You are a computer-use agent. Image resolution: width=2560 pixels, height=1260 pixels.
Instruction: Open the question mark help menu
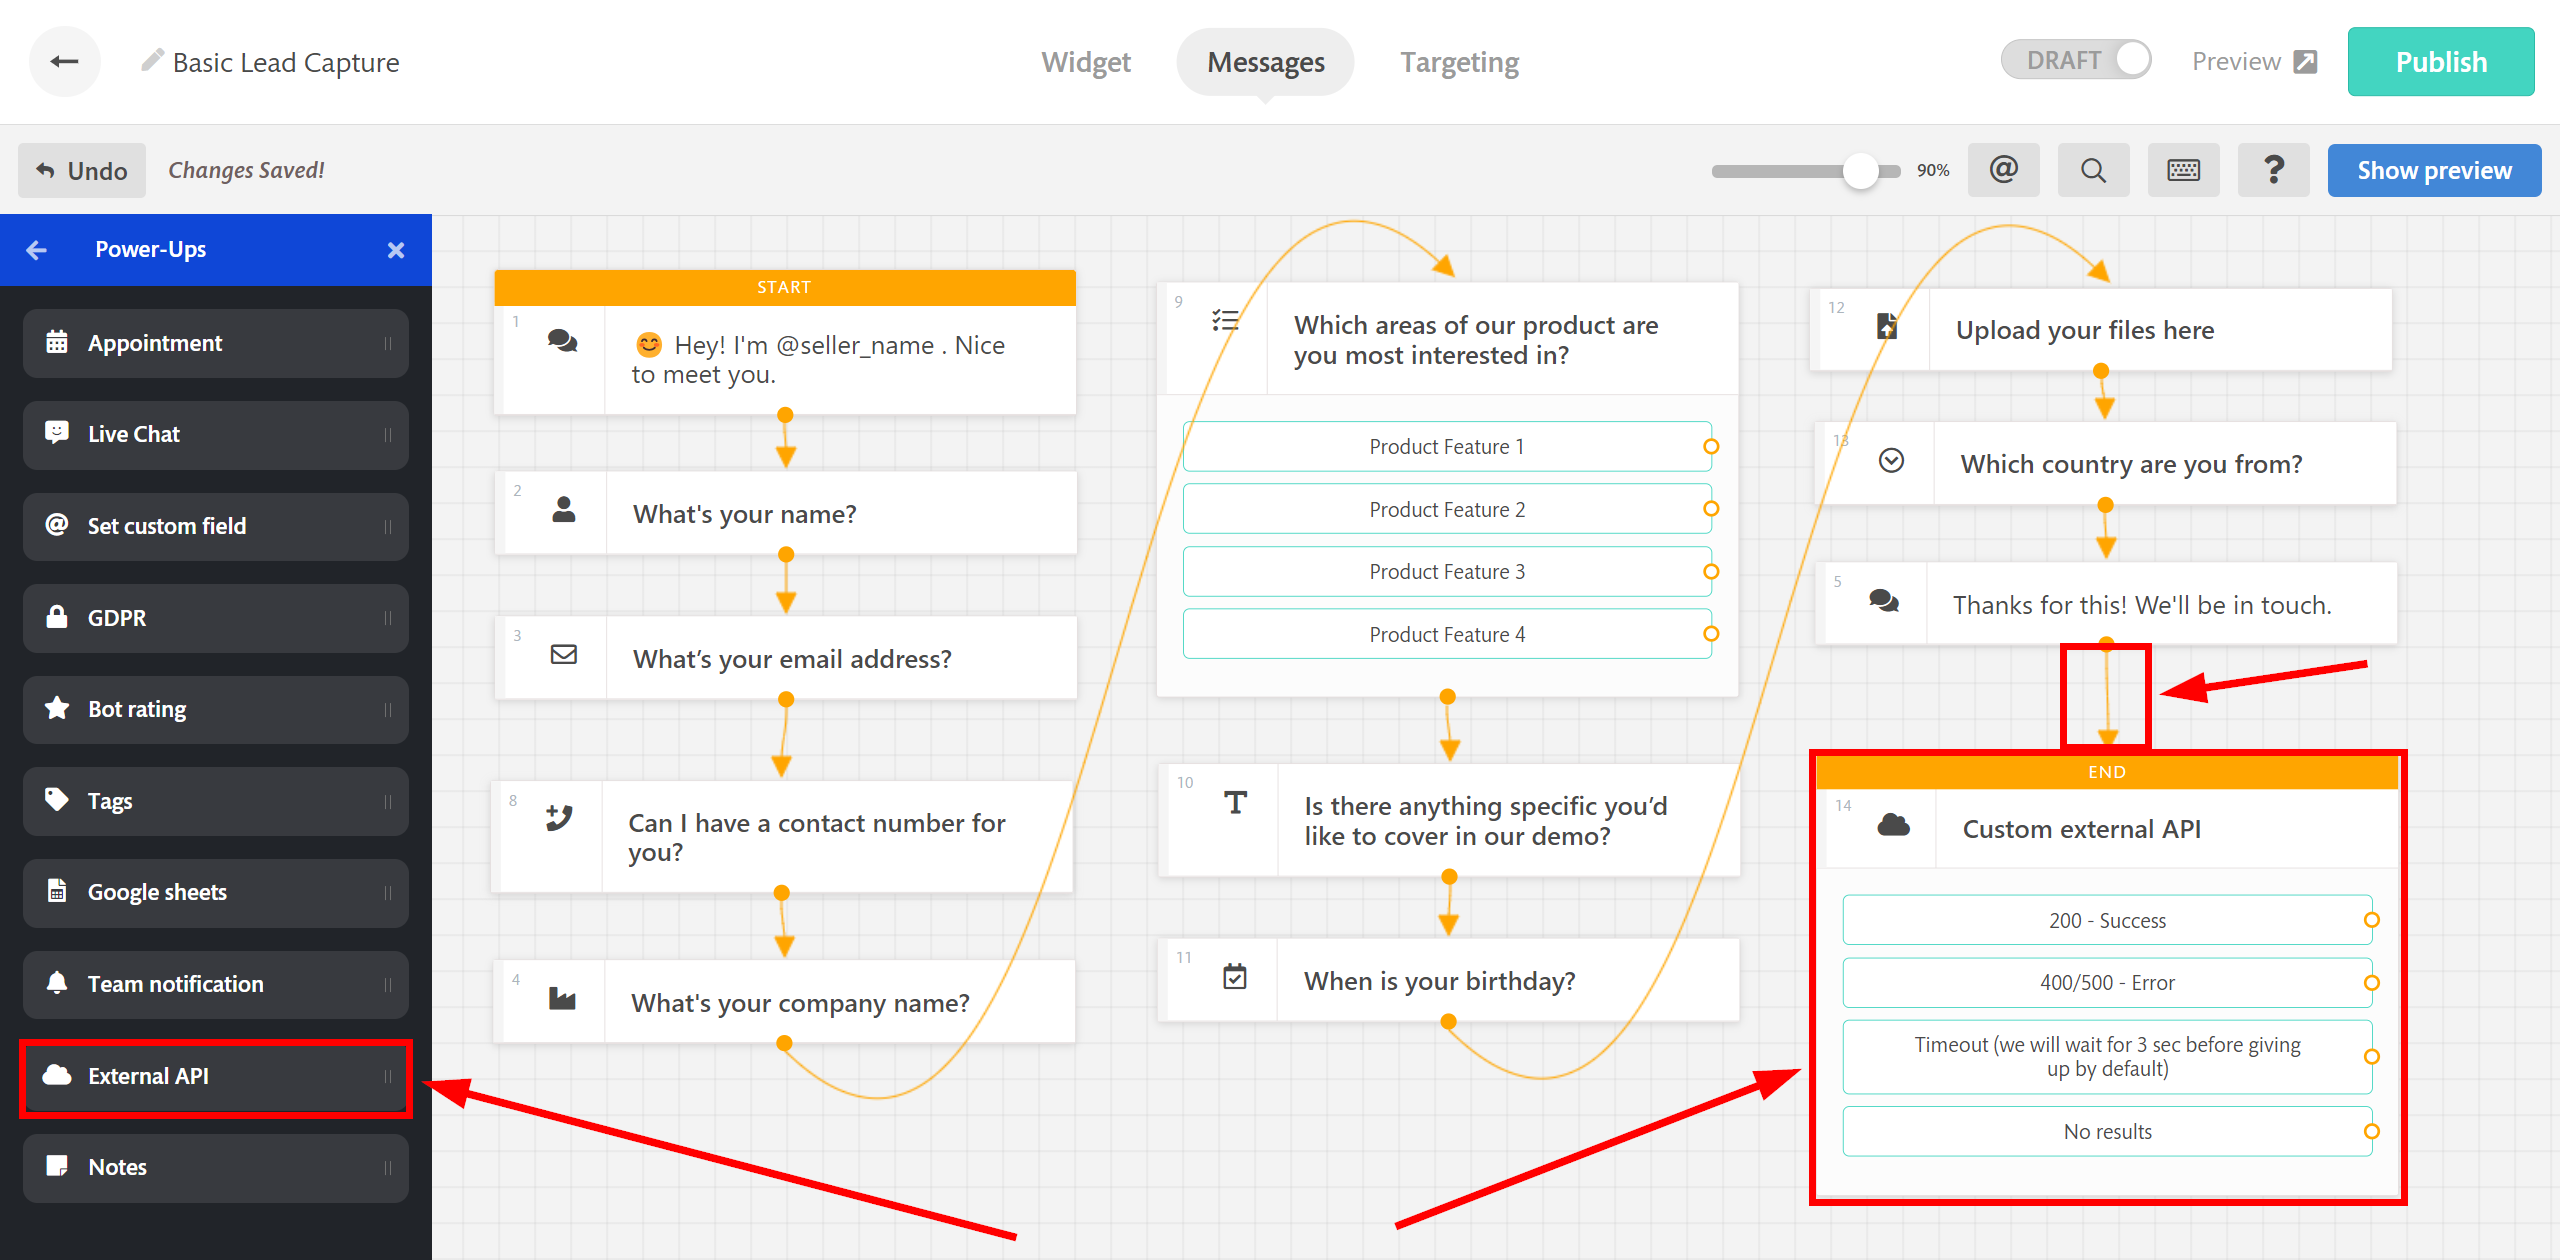(x=2273, y=170)
